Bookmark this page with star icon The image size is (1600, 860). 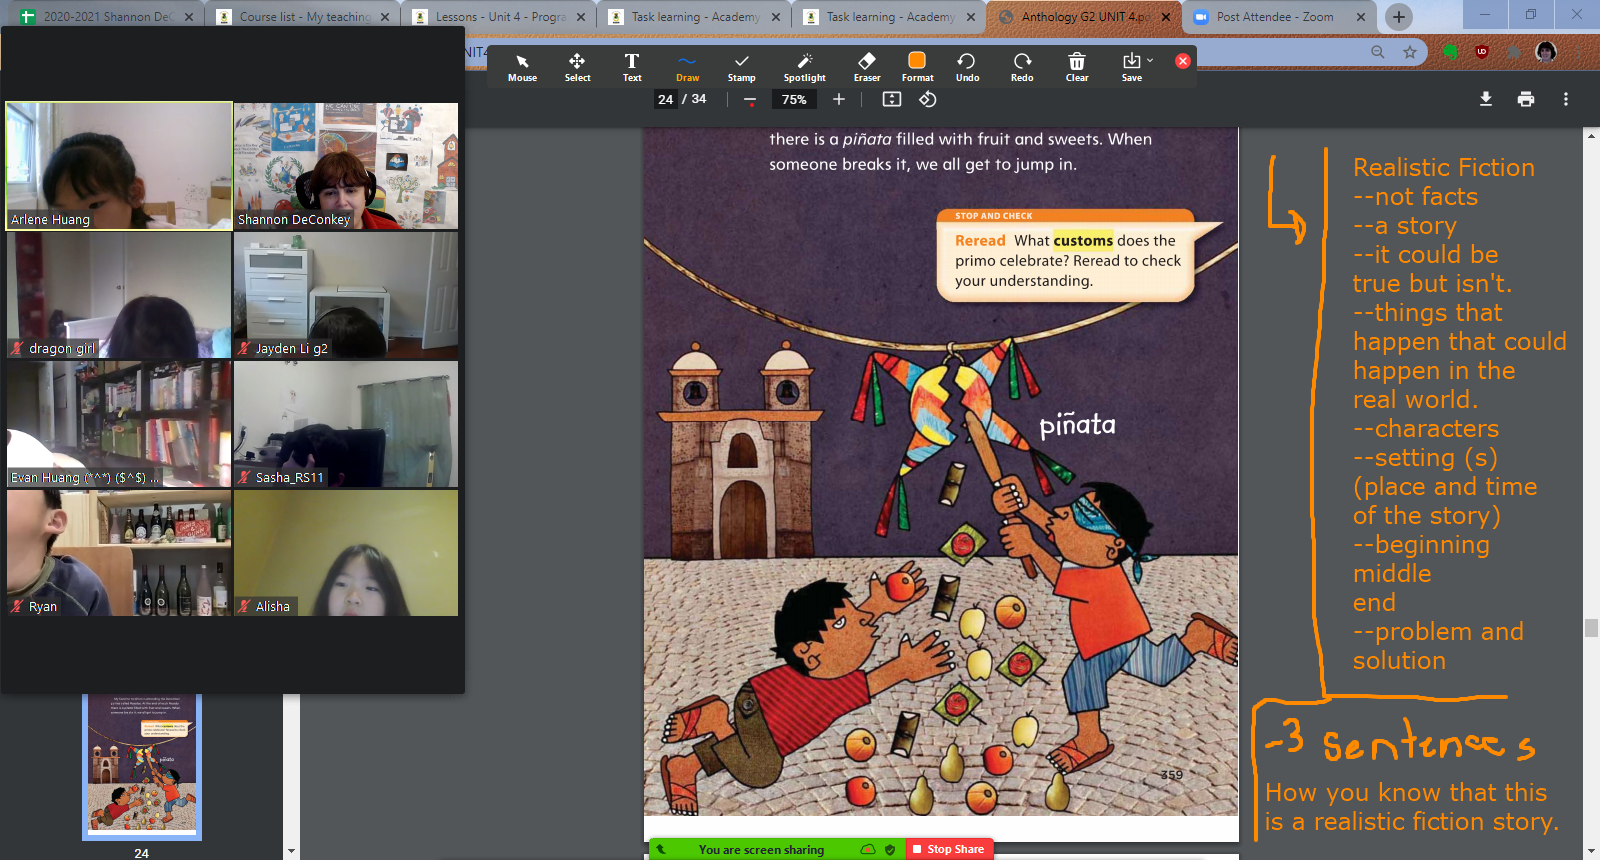click(1410, 52)
